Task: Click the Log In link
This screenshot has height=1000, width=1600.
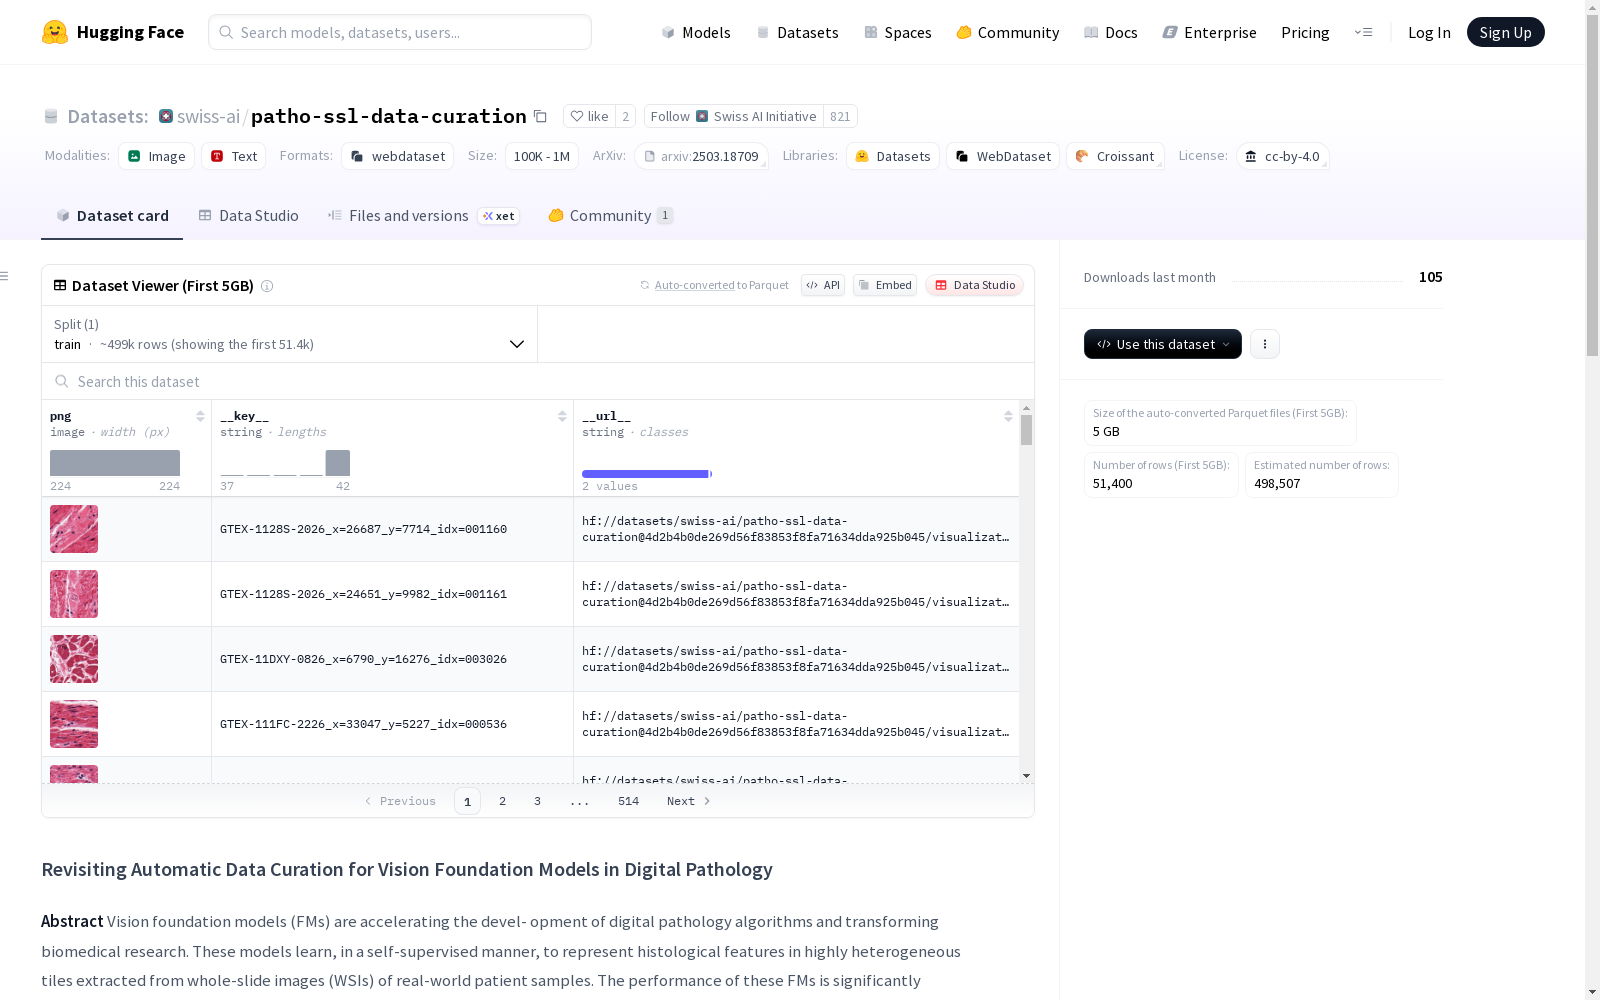Action: [1429, 32]
